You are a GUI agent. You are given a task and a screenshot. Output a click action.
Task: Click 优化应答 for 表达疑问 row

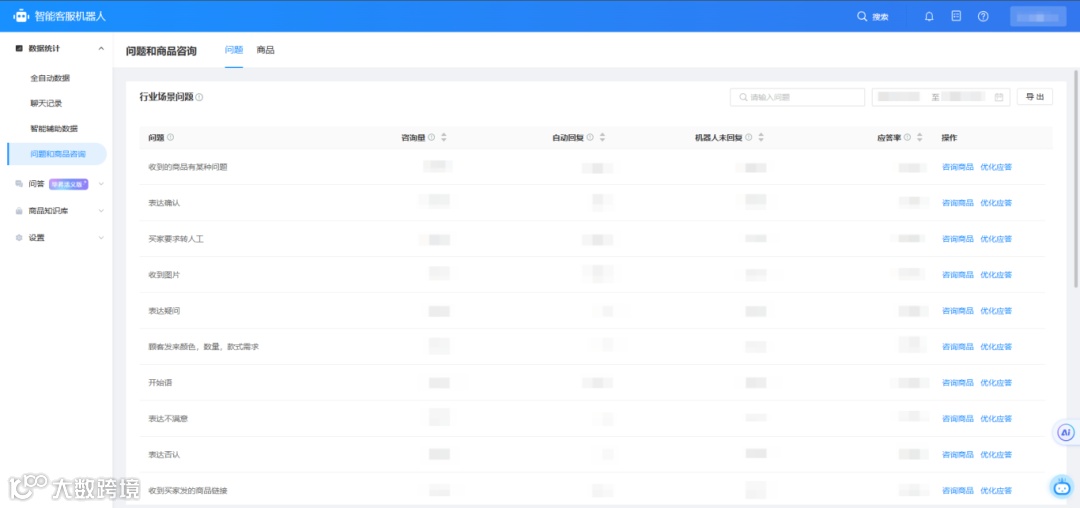(x=996, y=310)
